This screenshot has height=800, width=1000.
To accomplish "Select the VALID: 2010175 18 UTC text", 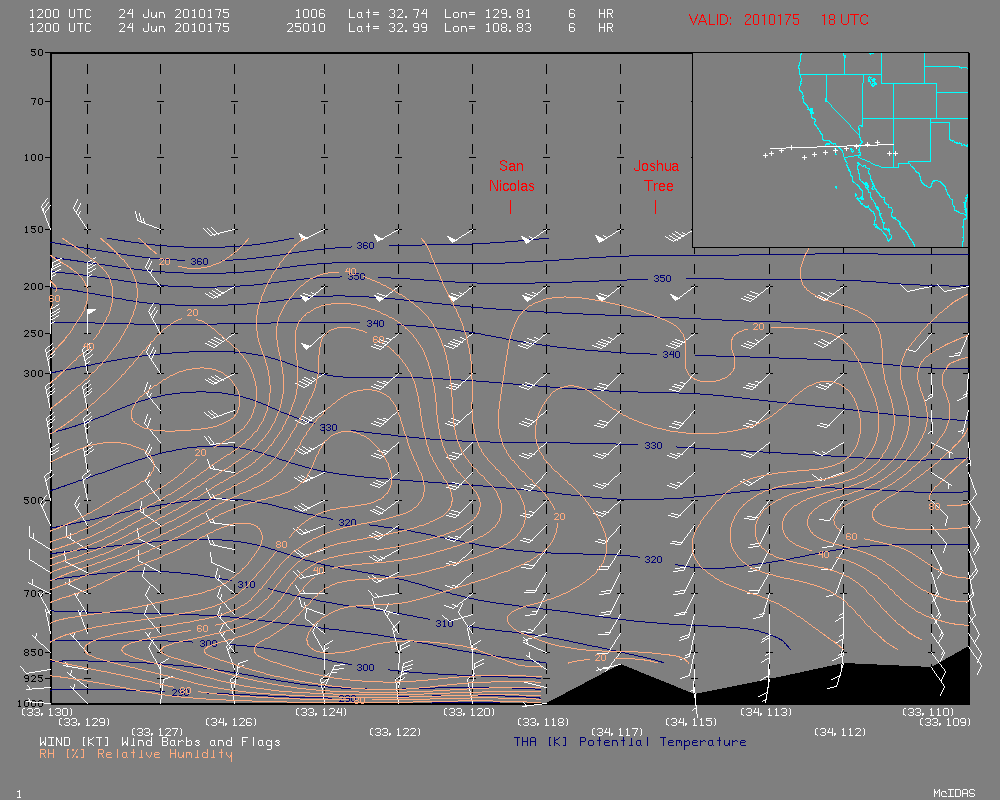I will (779, 20).
